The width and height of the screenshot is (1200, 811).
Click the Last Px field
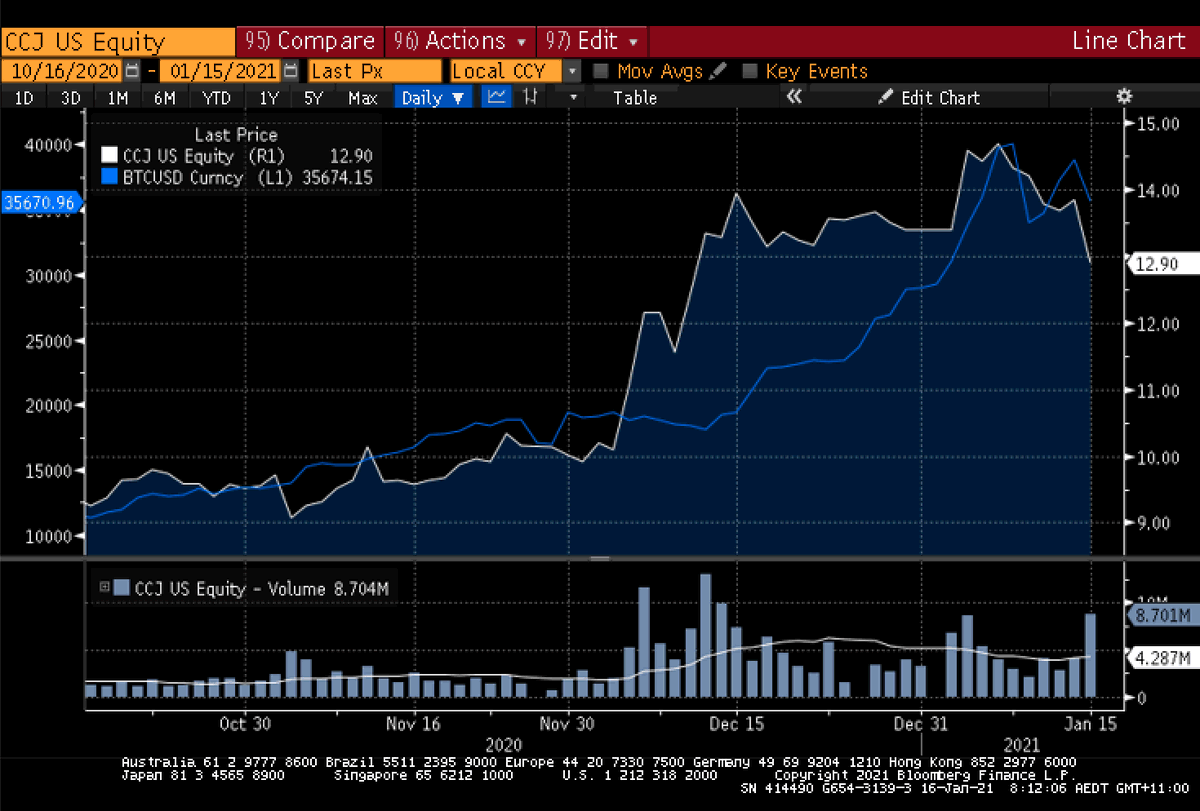click(374, 71)
